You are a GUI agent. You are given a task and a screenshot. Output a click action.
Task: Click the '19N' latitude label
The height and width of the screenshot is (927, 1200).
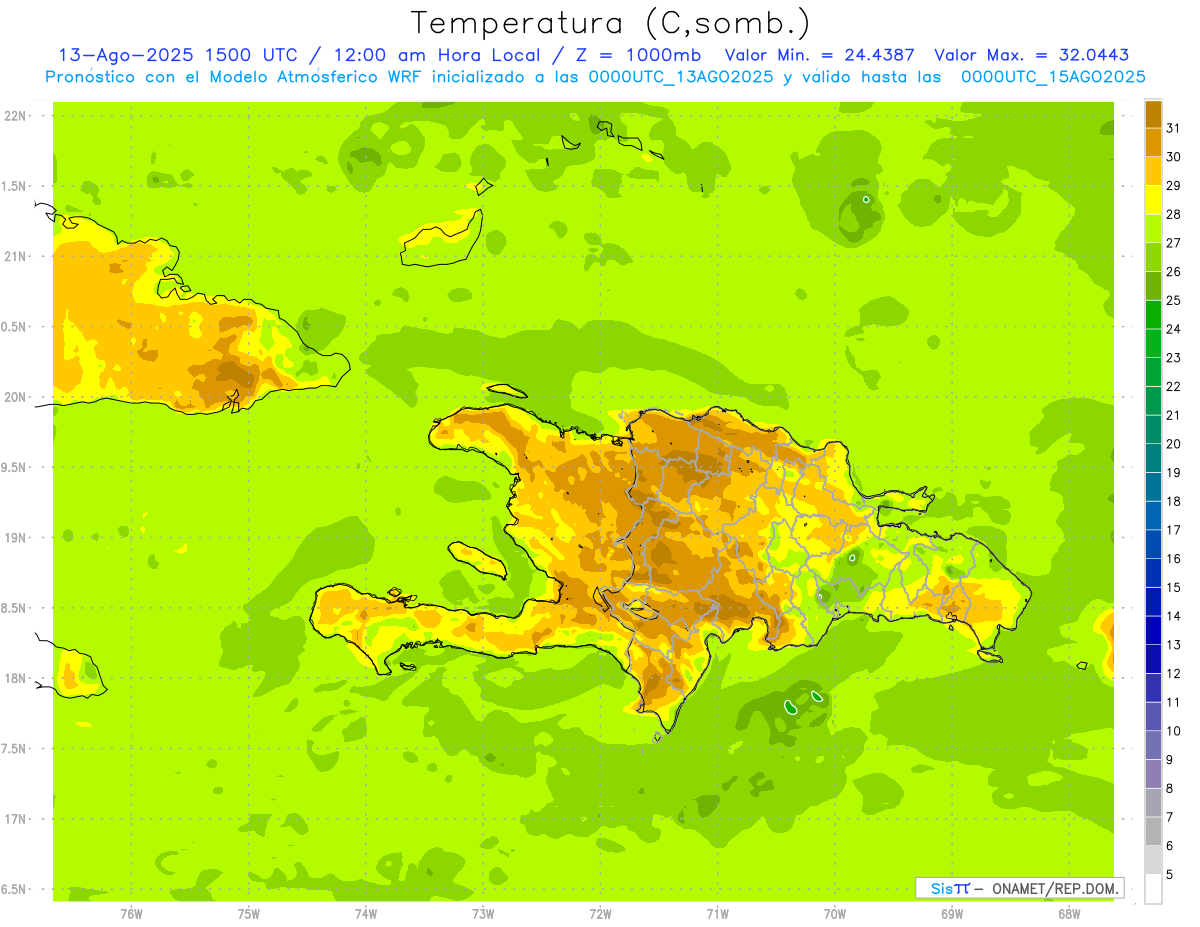pos(14,538)
